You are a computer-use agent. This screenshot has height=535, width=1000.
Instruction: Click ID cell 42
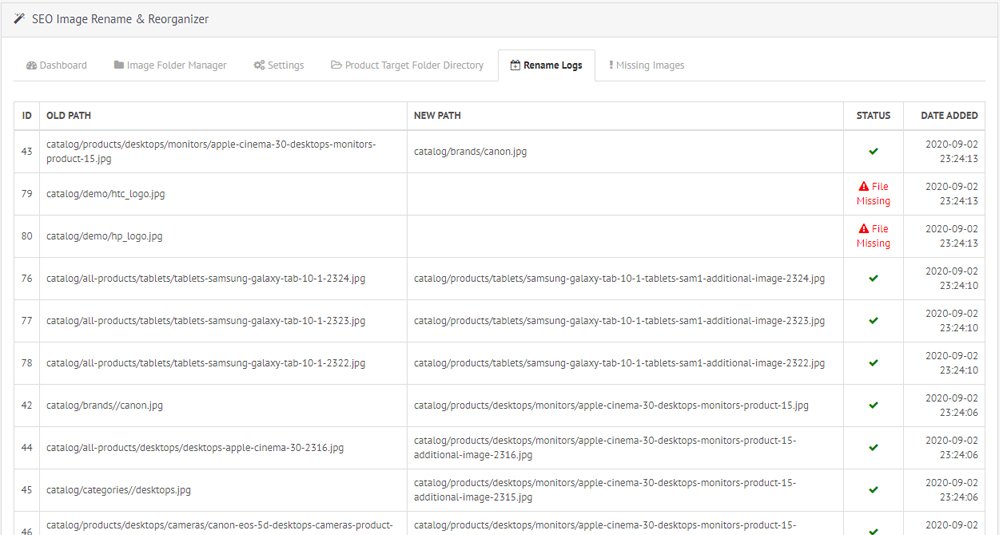[x=27, y=406]
